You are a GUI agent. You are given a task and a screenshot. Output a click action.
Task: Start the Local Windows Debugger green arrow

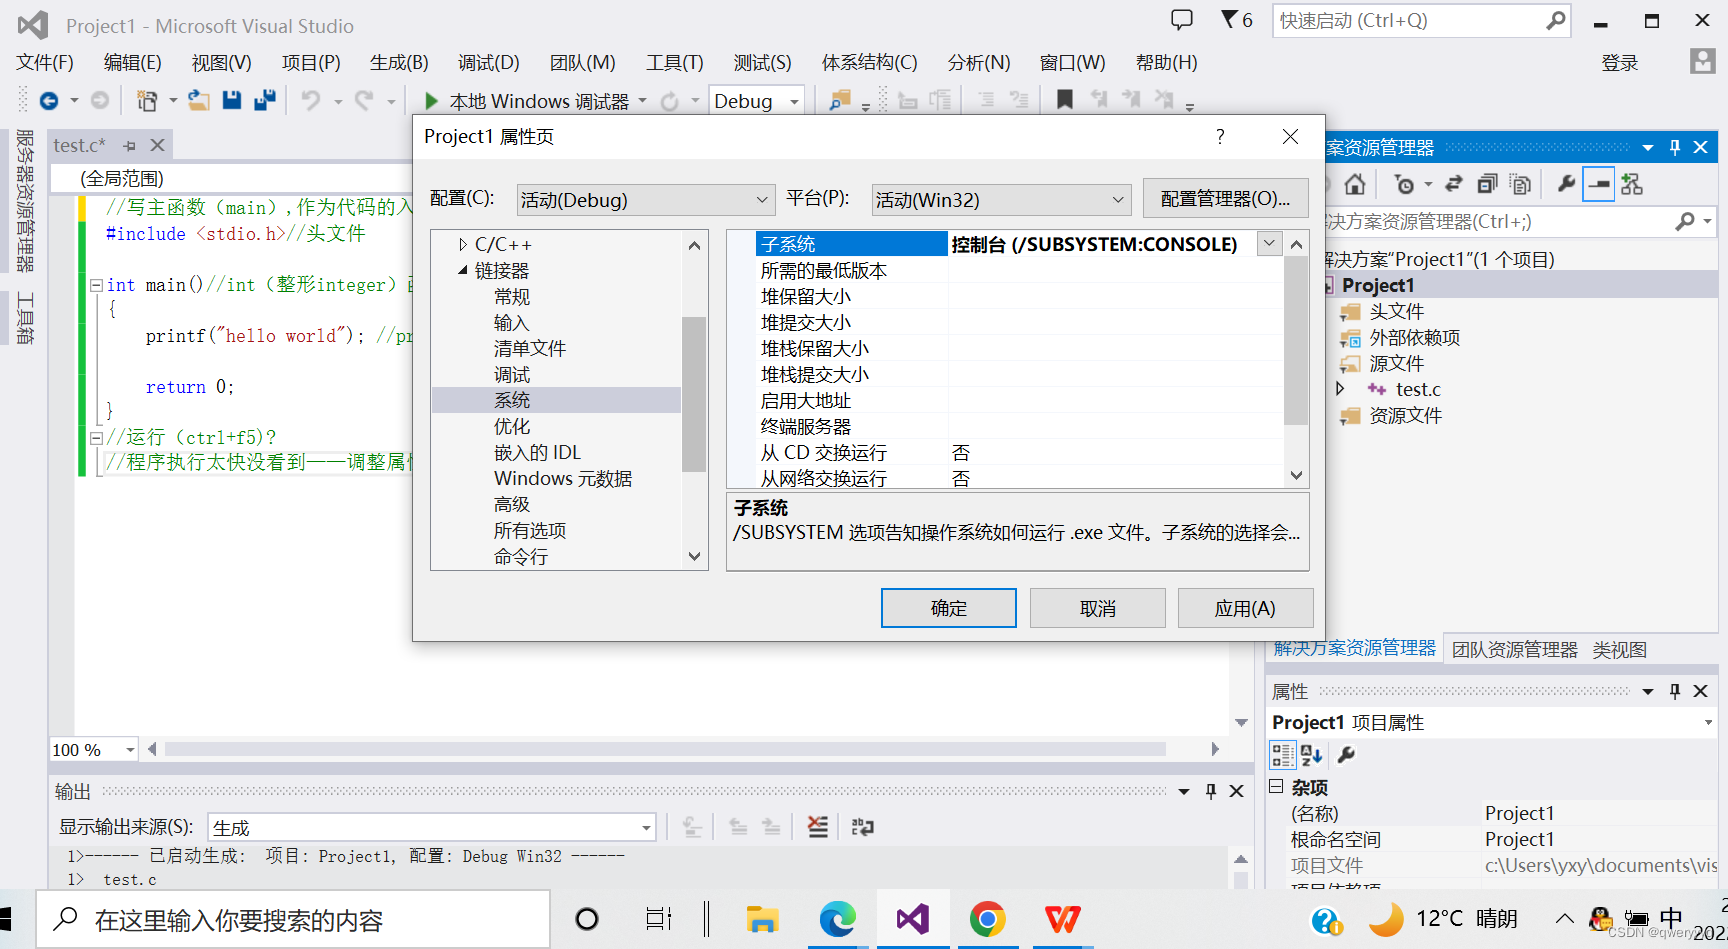point(431,101)
